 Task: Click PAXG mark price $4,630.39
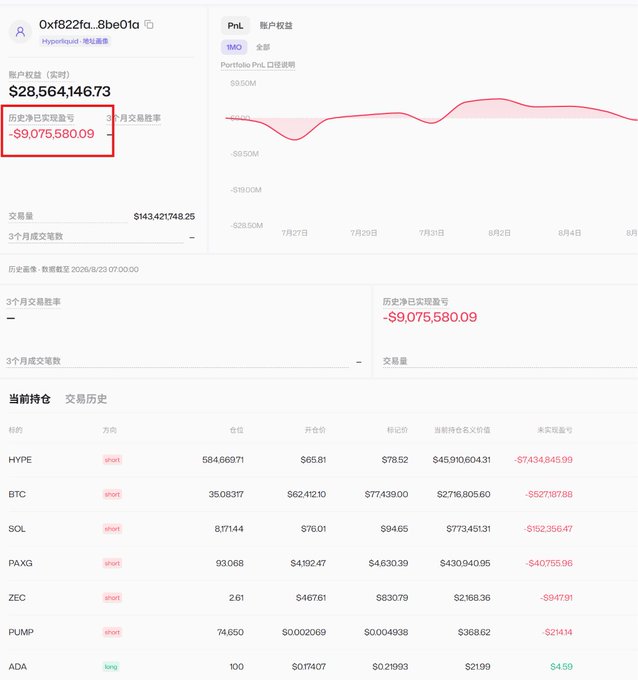click(388, 563)
